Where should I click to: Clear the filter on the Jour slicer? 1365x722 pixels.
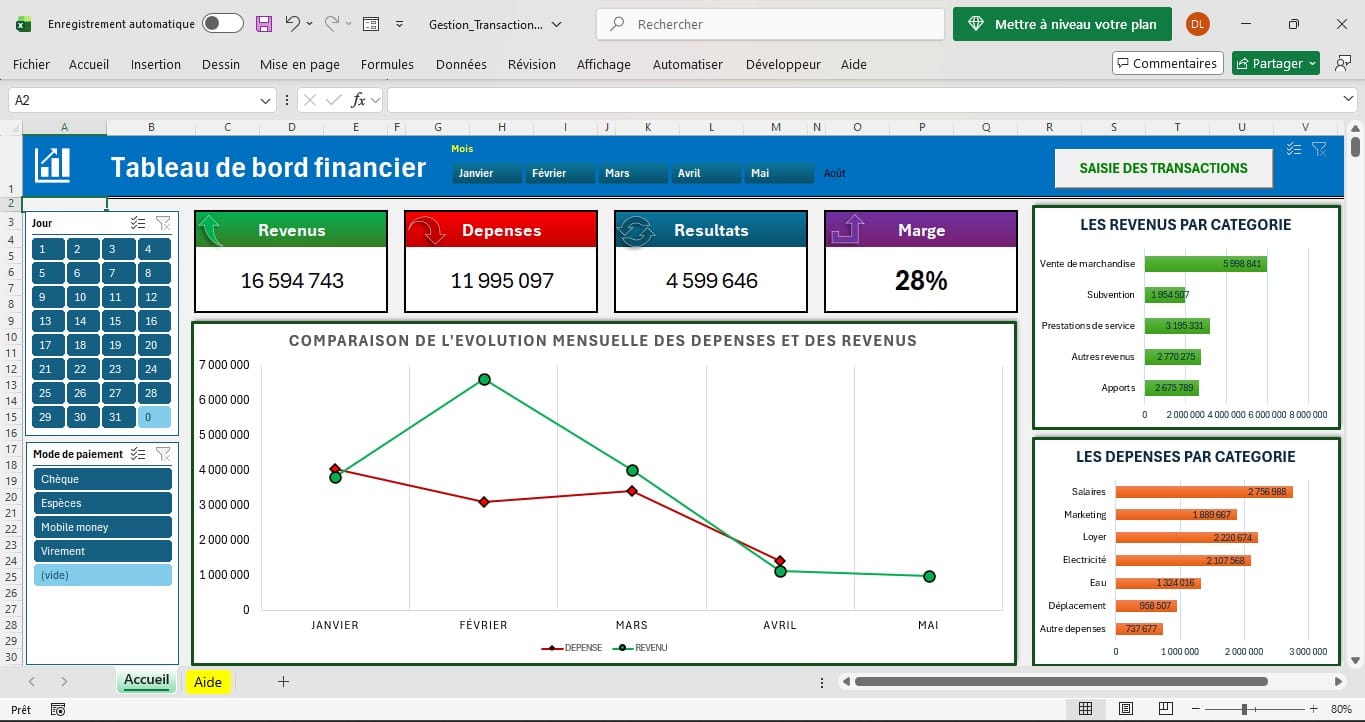(163, 223)
